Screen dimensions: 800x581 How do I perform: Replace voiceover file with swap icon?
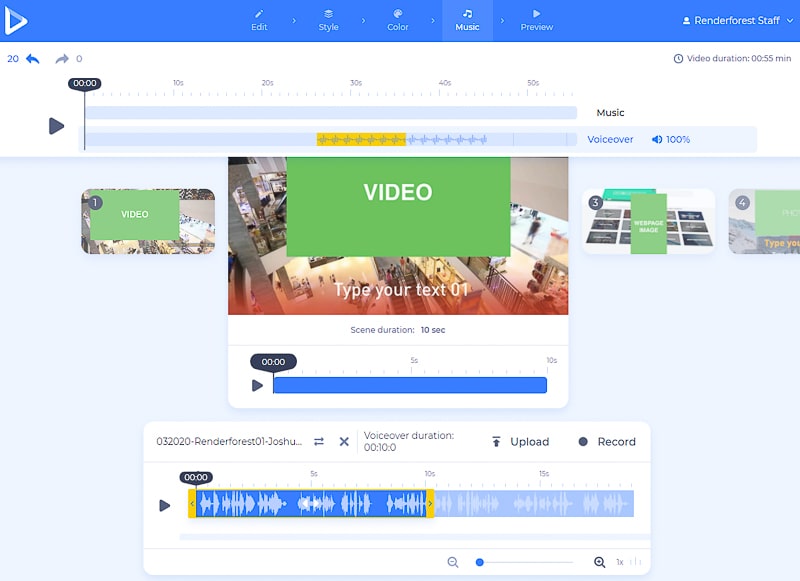point(319,442)
